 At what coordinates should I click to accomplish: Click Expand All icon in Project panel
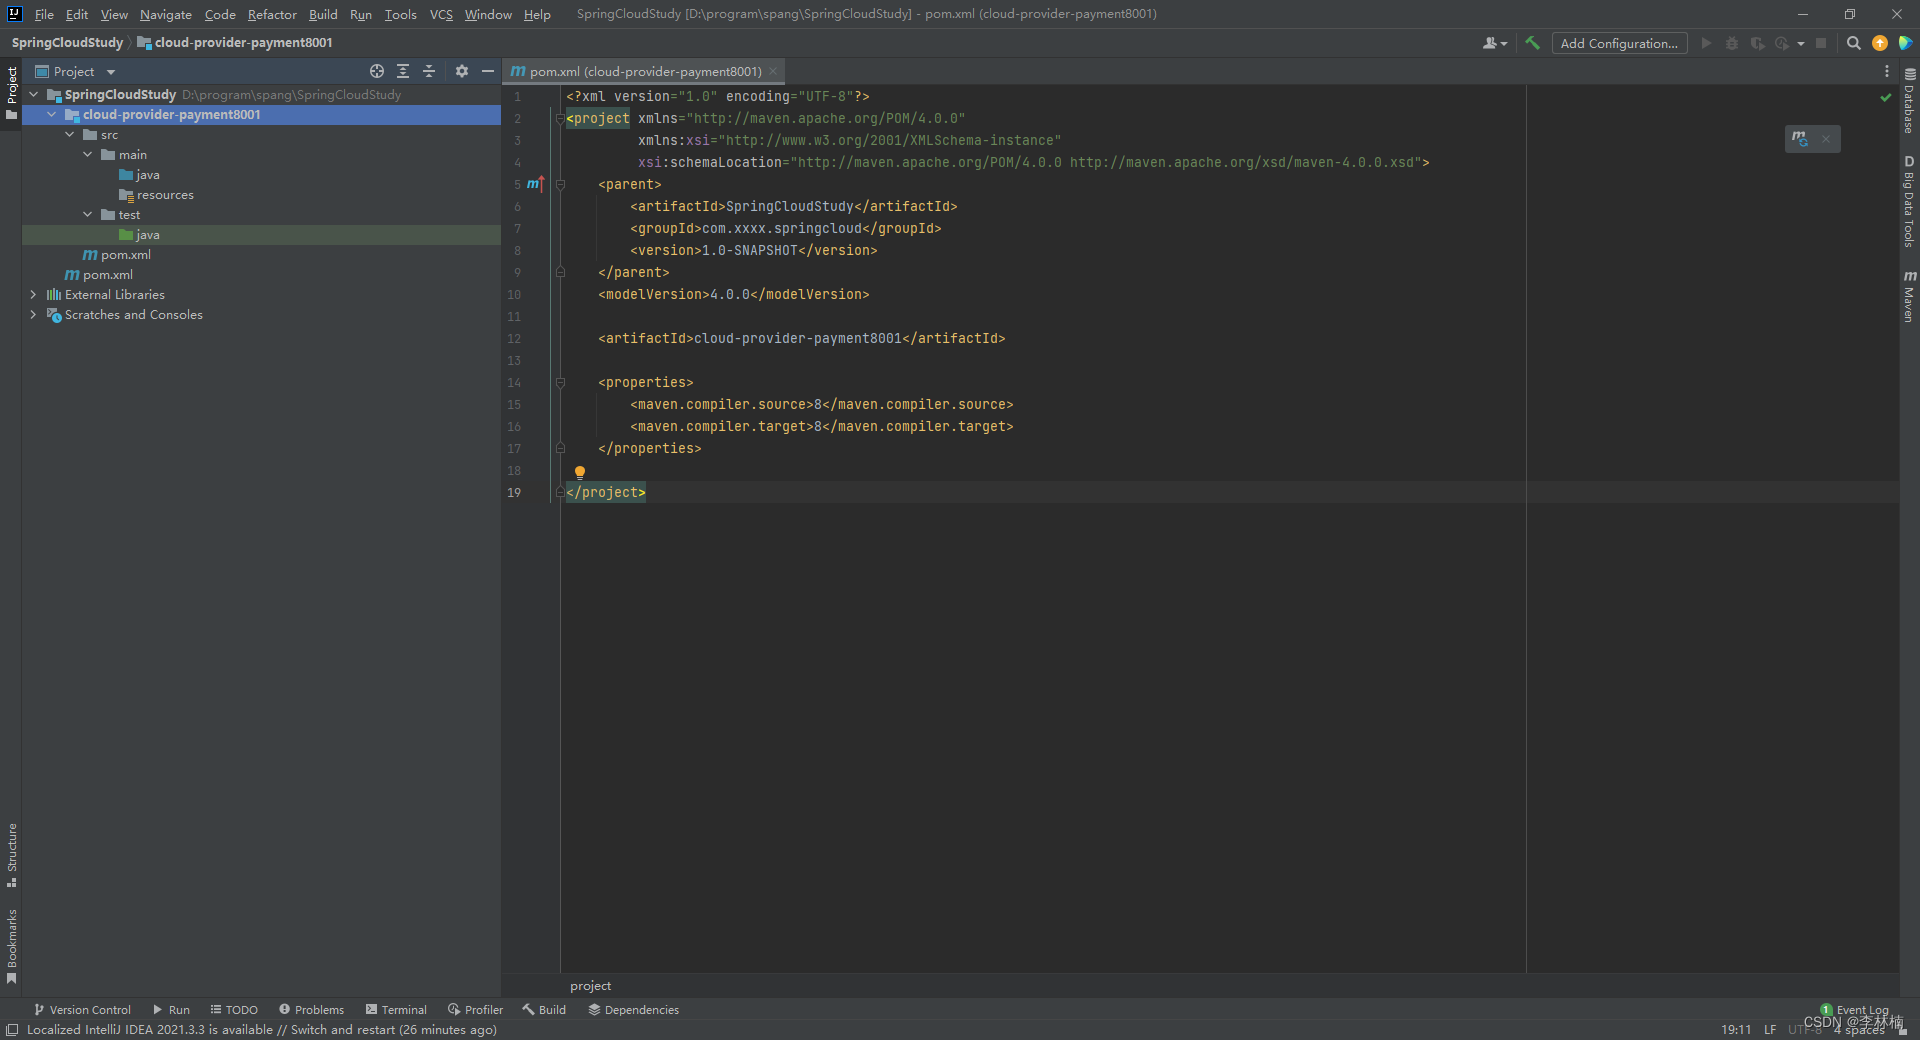(x=403, y=71)
